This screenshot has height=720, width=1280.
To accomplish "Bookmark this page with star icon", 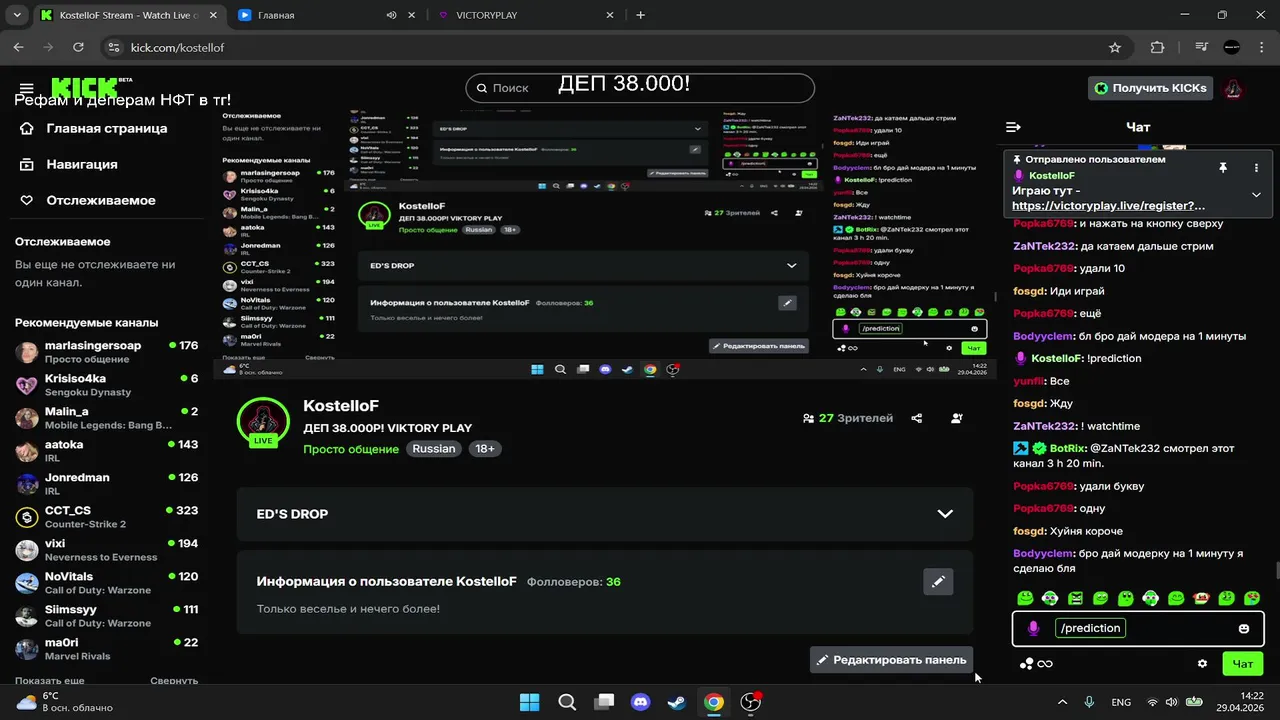I will tap(1115, 47).
